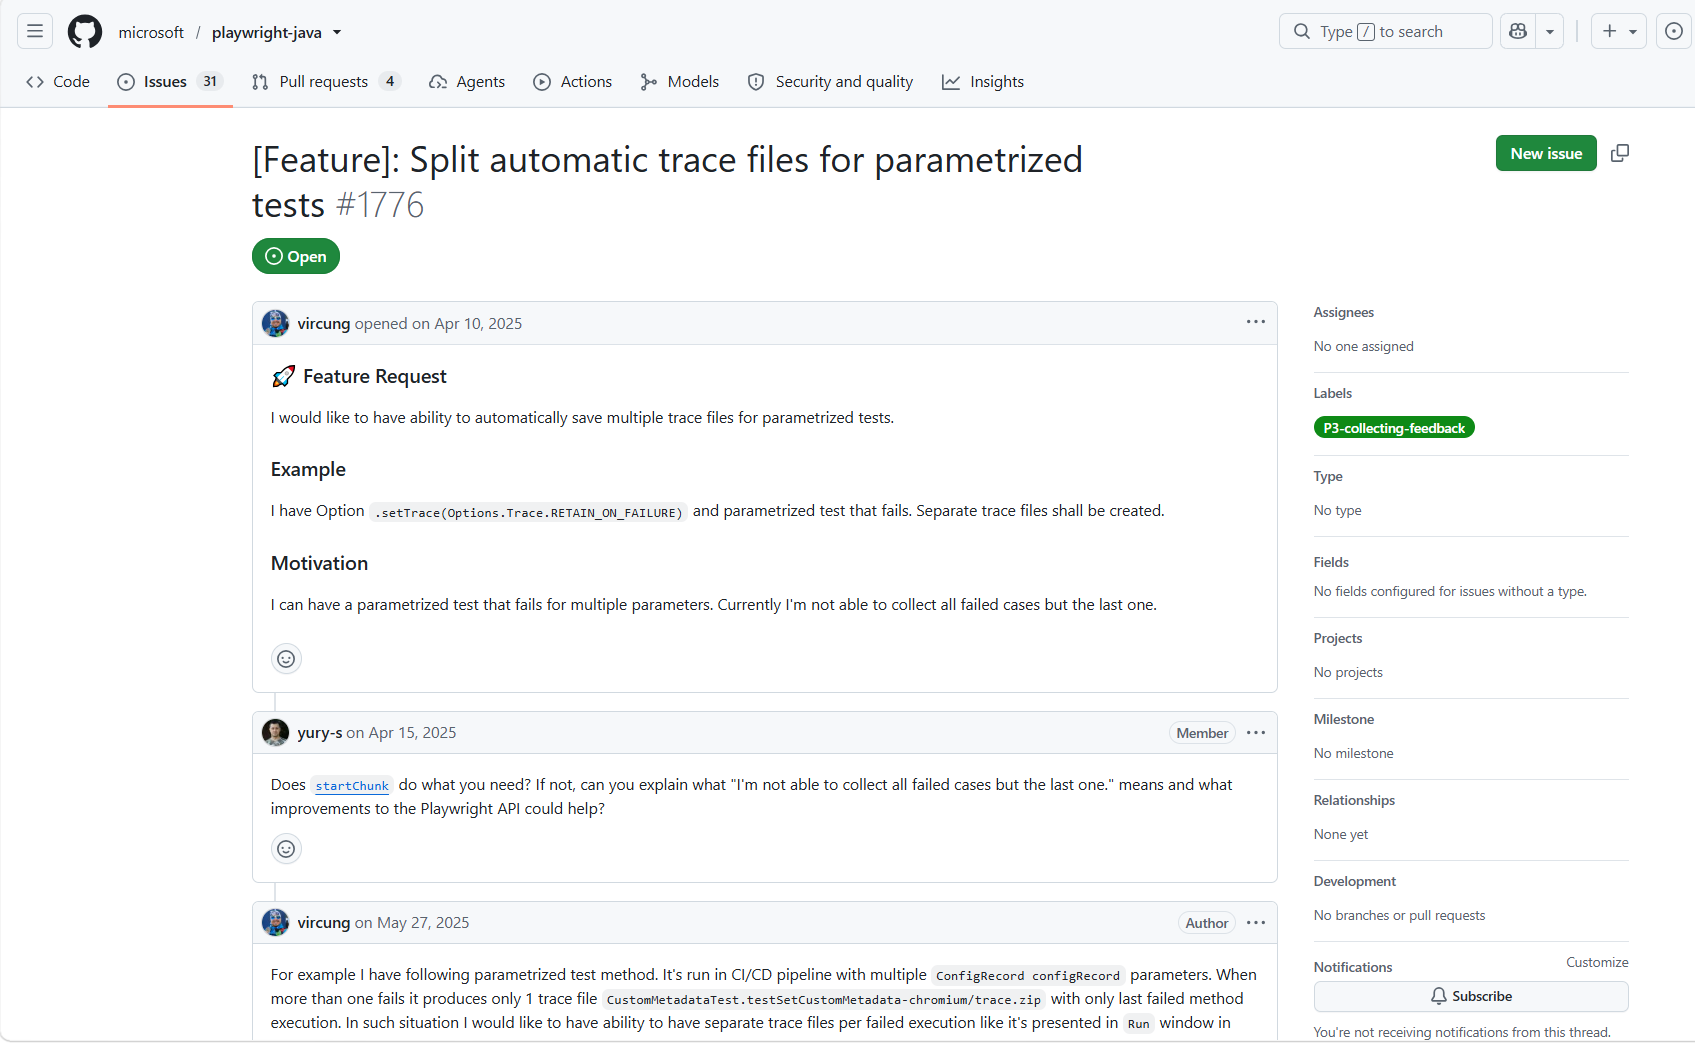1695x1045 pixels.
Task: Open the Copilot chat icon
Action: coord(1518,32)
